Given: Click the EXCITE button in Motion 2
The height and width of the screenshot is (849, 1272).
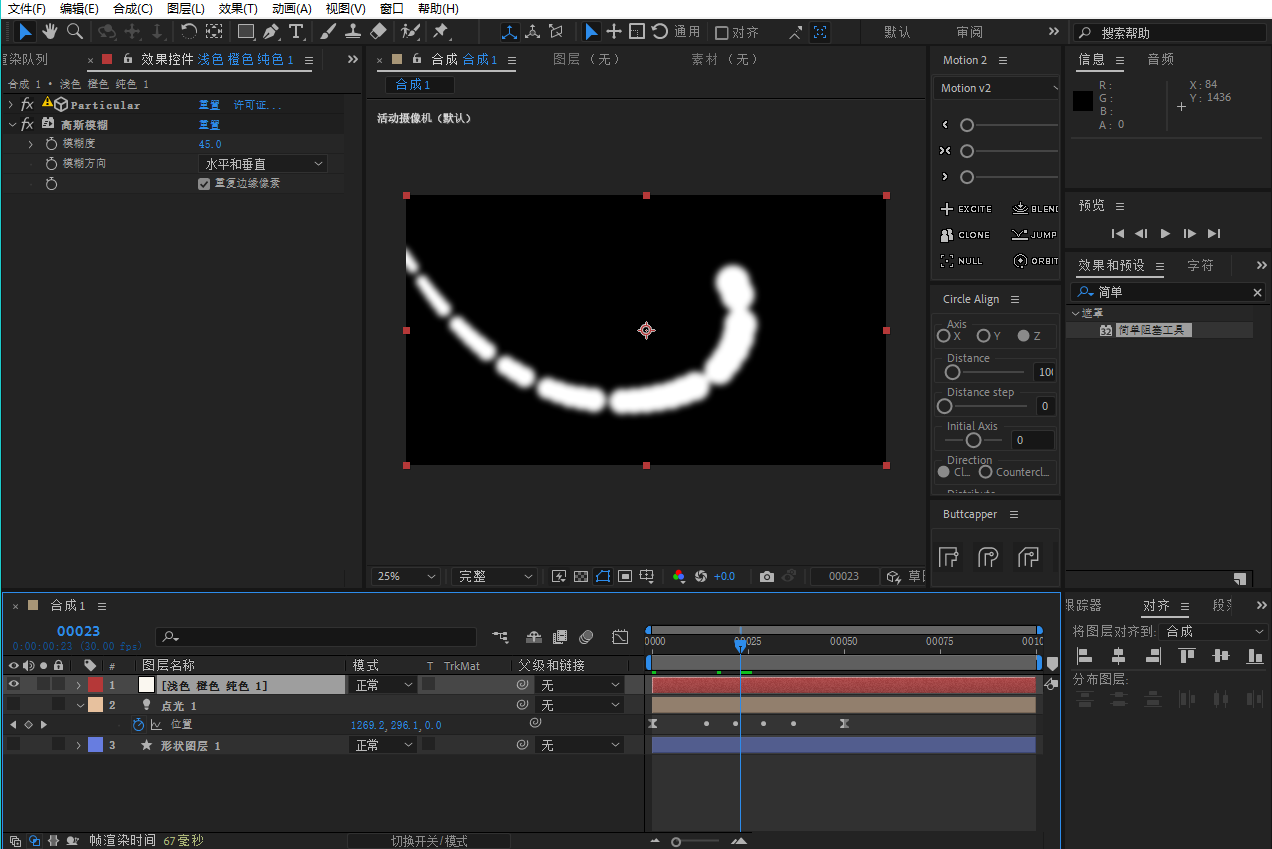Looking at the screenshot, I should tap(966, 209).
